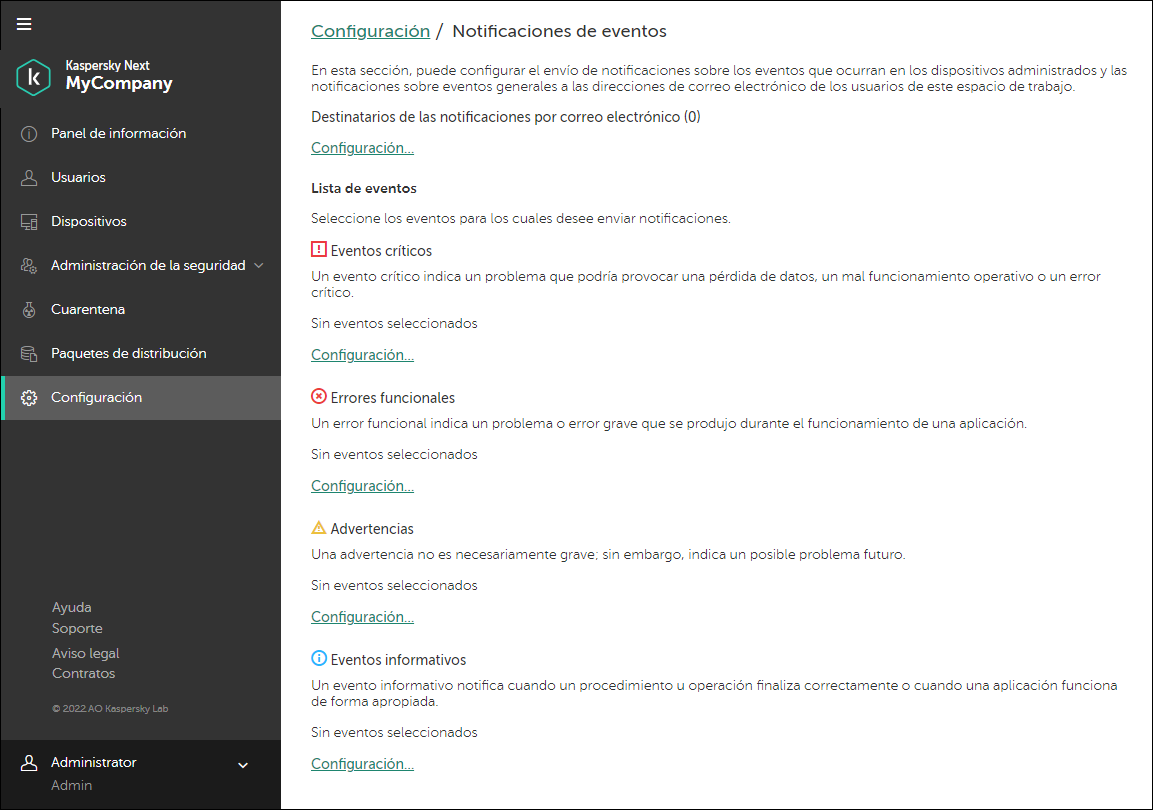Image resolution: width=1153 pixels, height=810 pixels.
Task: Expand the Administrator account menu
Action: [242, 764]
